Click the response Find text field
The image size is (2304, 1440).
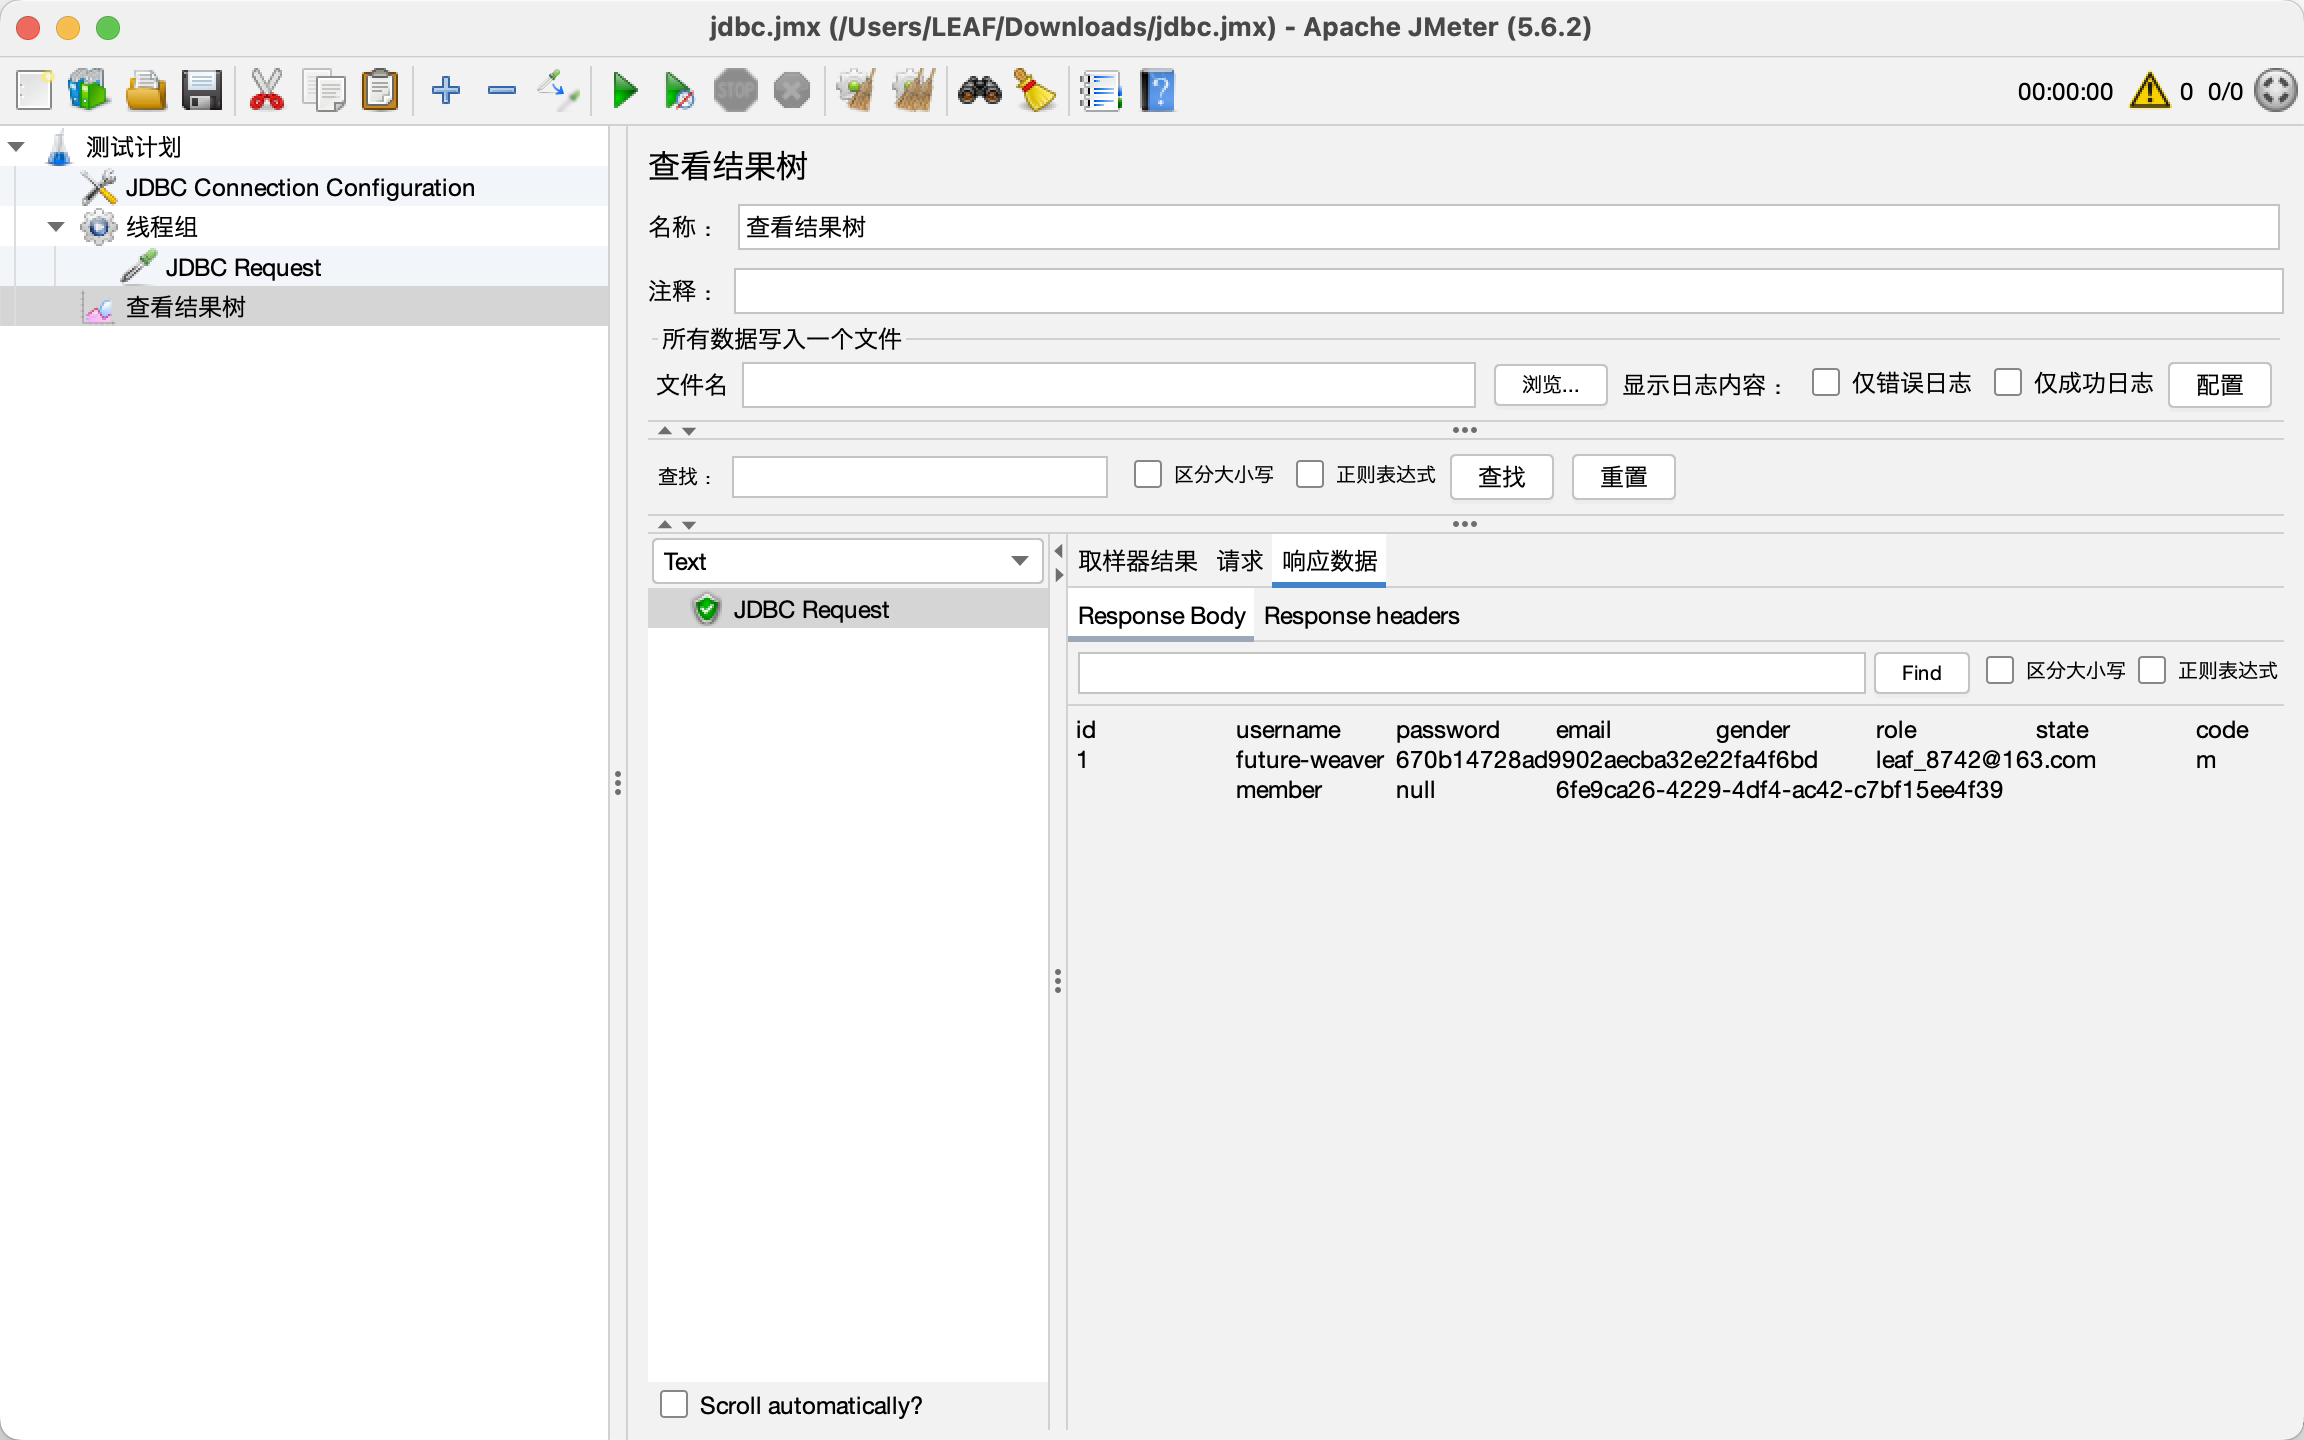[x=1471, y=673]
